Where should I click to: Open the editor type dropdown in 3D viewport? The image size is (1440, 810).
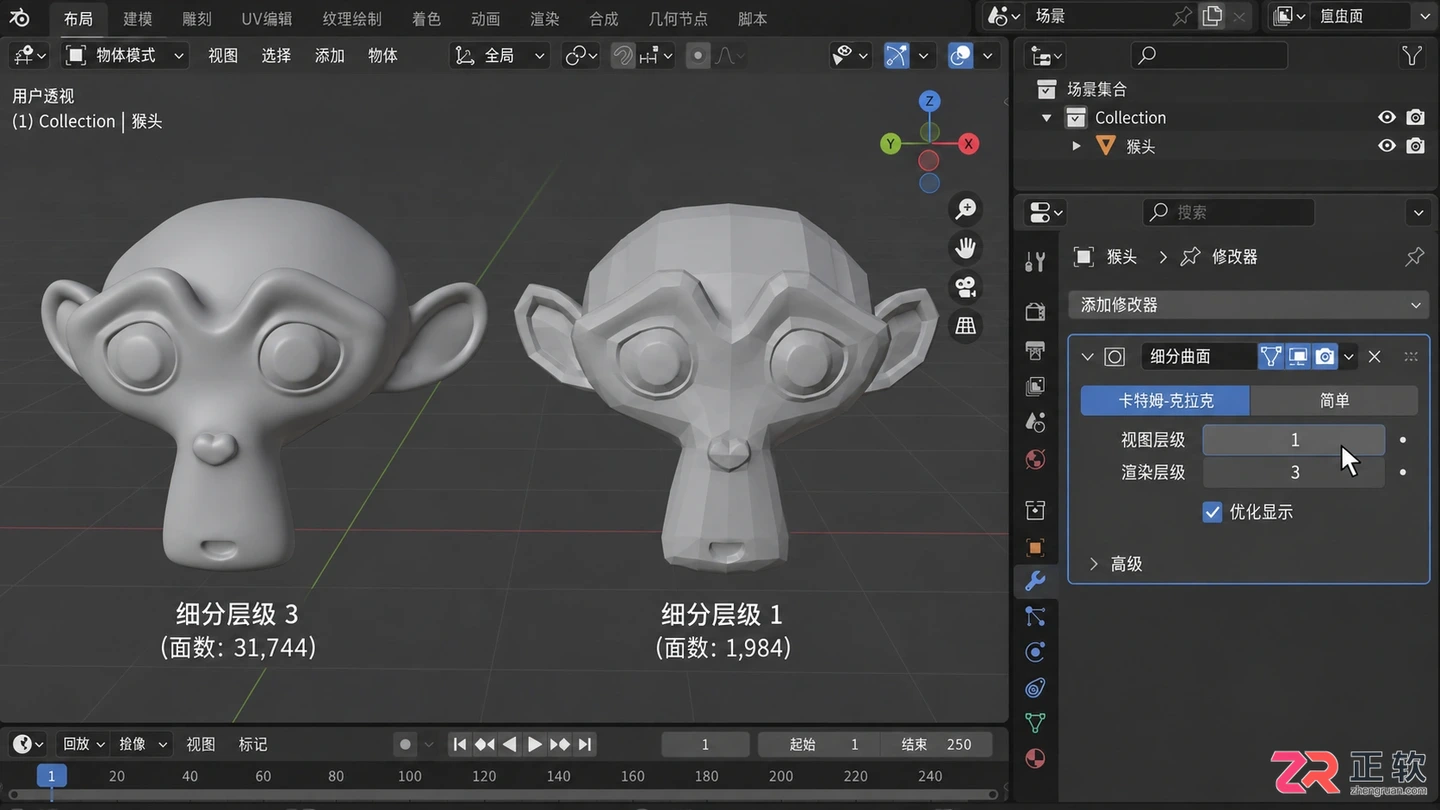(x=29, y=56)
